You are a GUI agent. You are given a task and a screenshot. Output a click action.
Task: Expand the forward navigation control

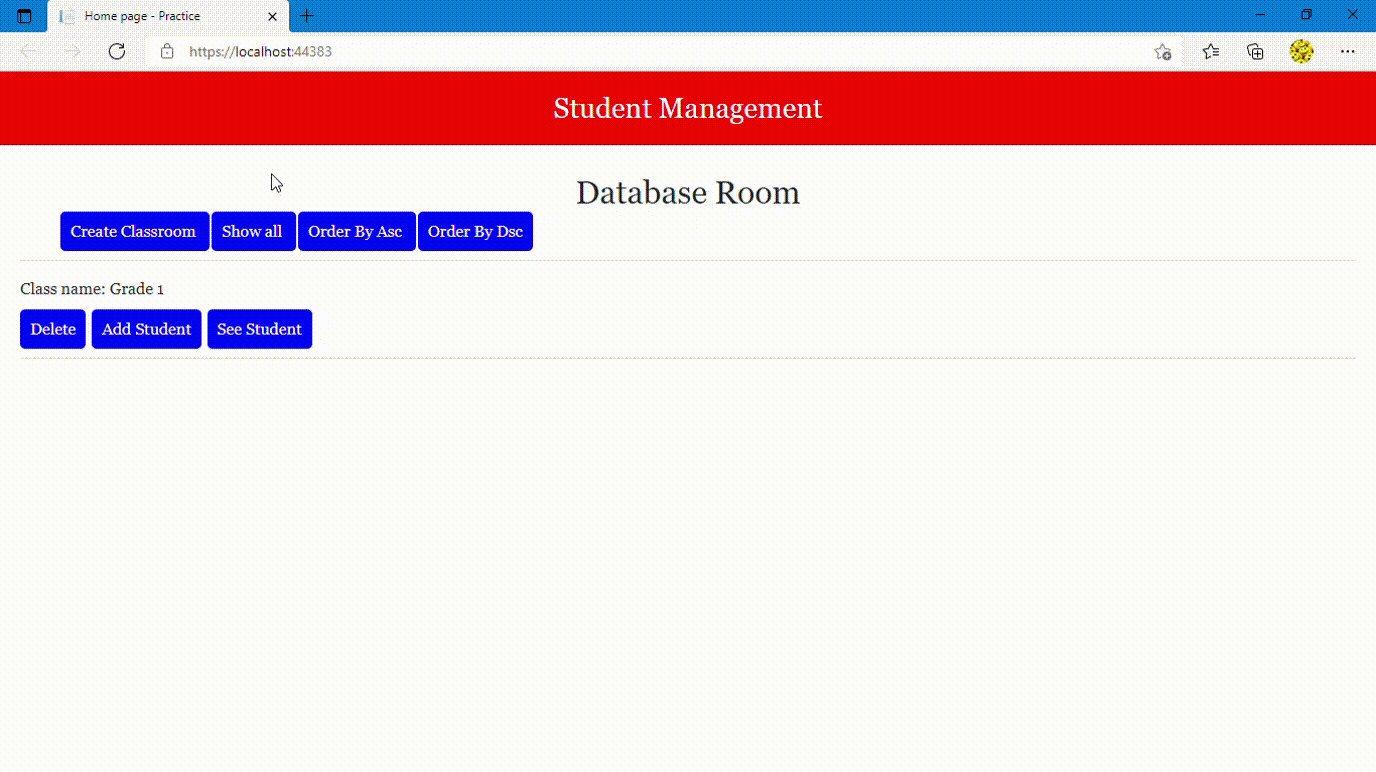[72, 51]
